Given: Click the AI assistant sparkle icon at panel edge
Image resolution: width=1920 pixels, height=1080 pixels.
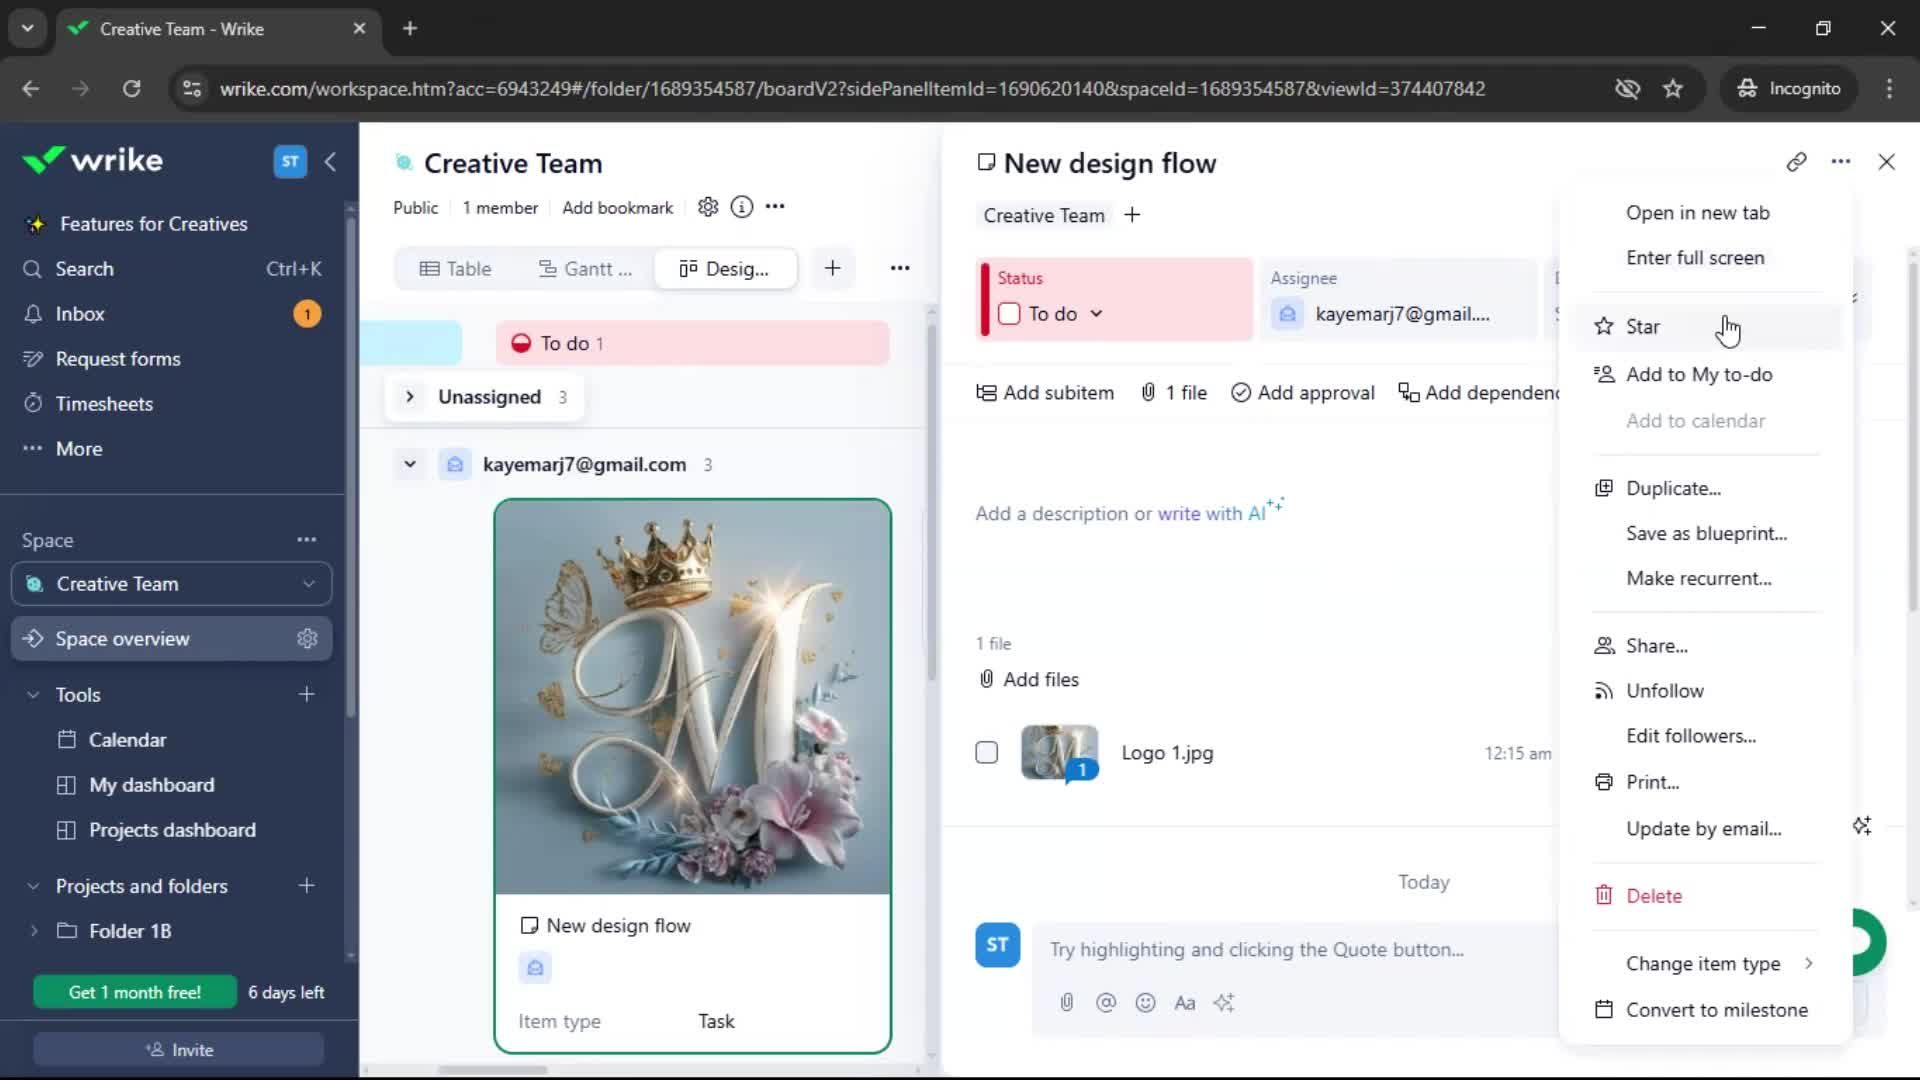Looking at the screenshot, I should pyautogui.click(x=1862, y=826).
